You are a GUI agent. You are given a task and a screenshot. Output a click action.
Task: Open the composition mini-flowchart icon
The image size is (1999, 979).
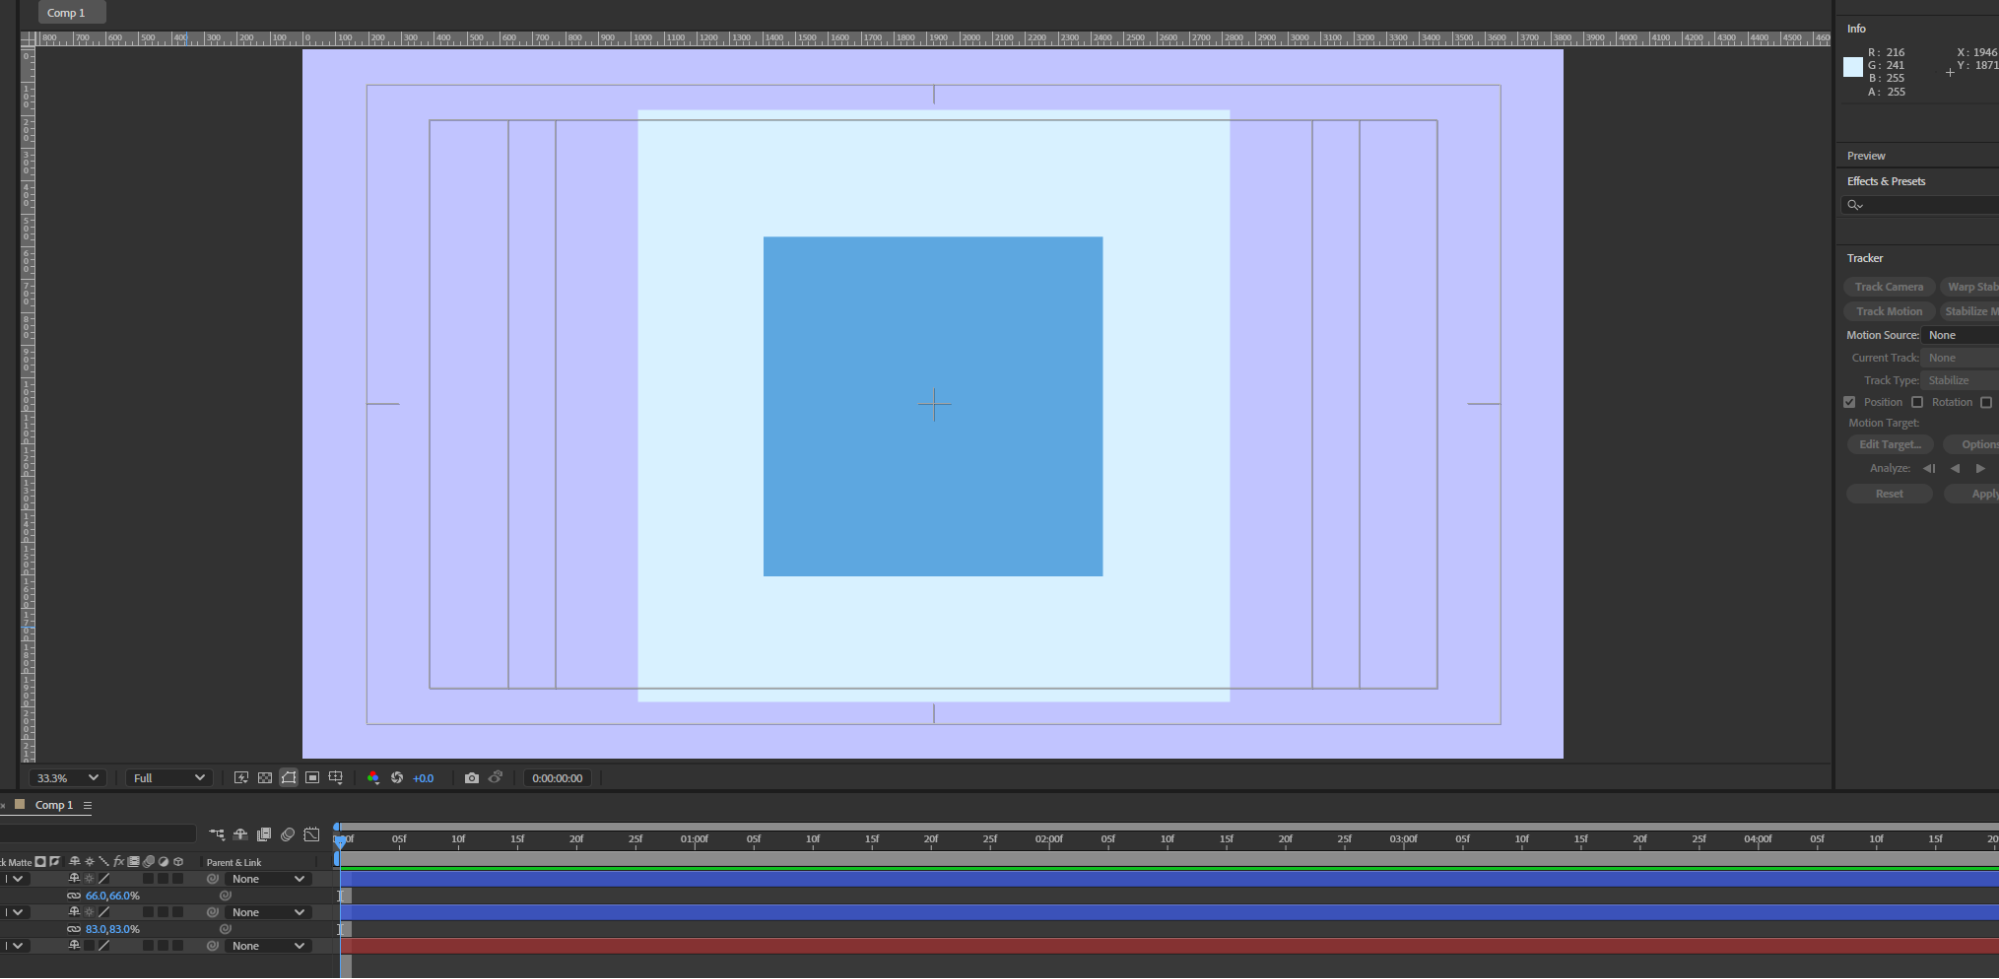click(x=217, y=834)
